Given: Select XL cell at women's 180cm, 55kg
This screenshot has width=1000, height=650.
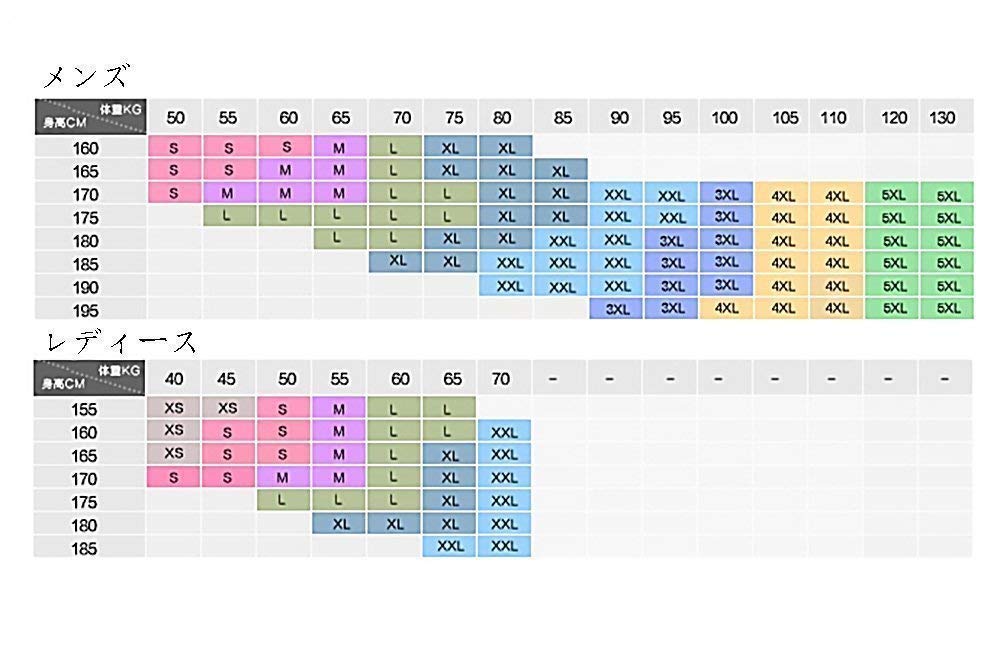Looking at the screenshot, I should point(339,523).
